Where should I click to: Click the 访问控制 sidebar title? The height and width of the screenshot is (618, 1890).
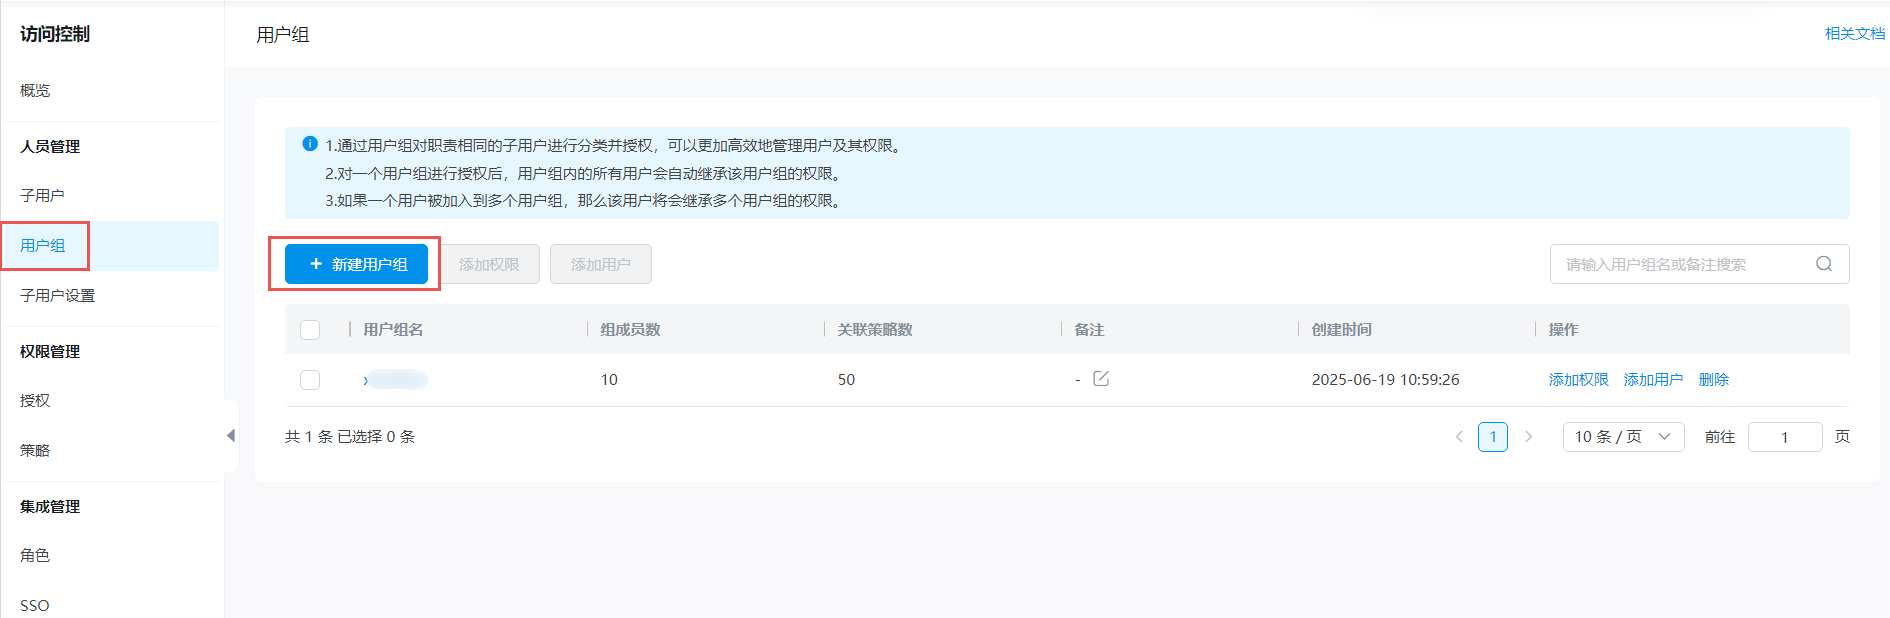55,34
